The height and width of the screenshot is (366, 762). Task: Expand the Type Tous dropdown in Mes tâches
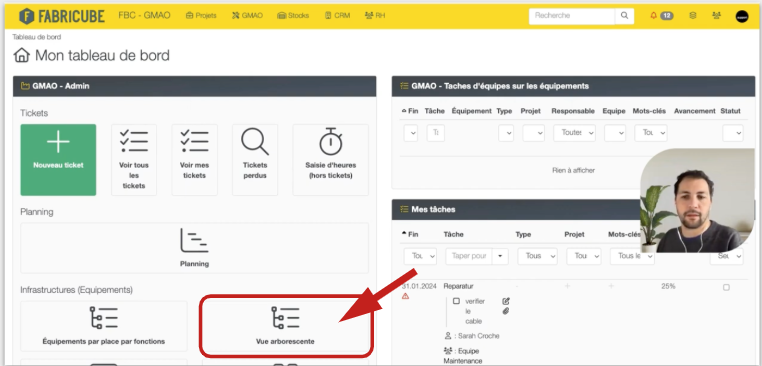tap(537, 256)
